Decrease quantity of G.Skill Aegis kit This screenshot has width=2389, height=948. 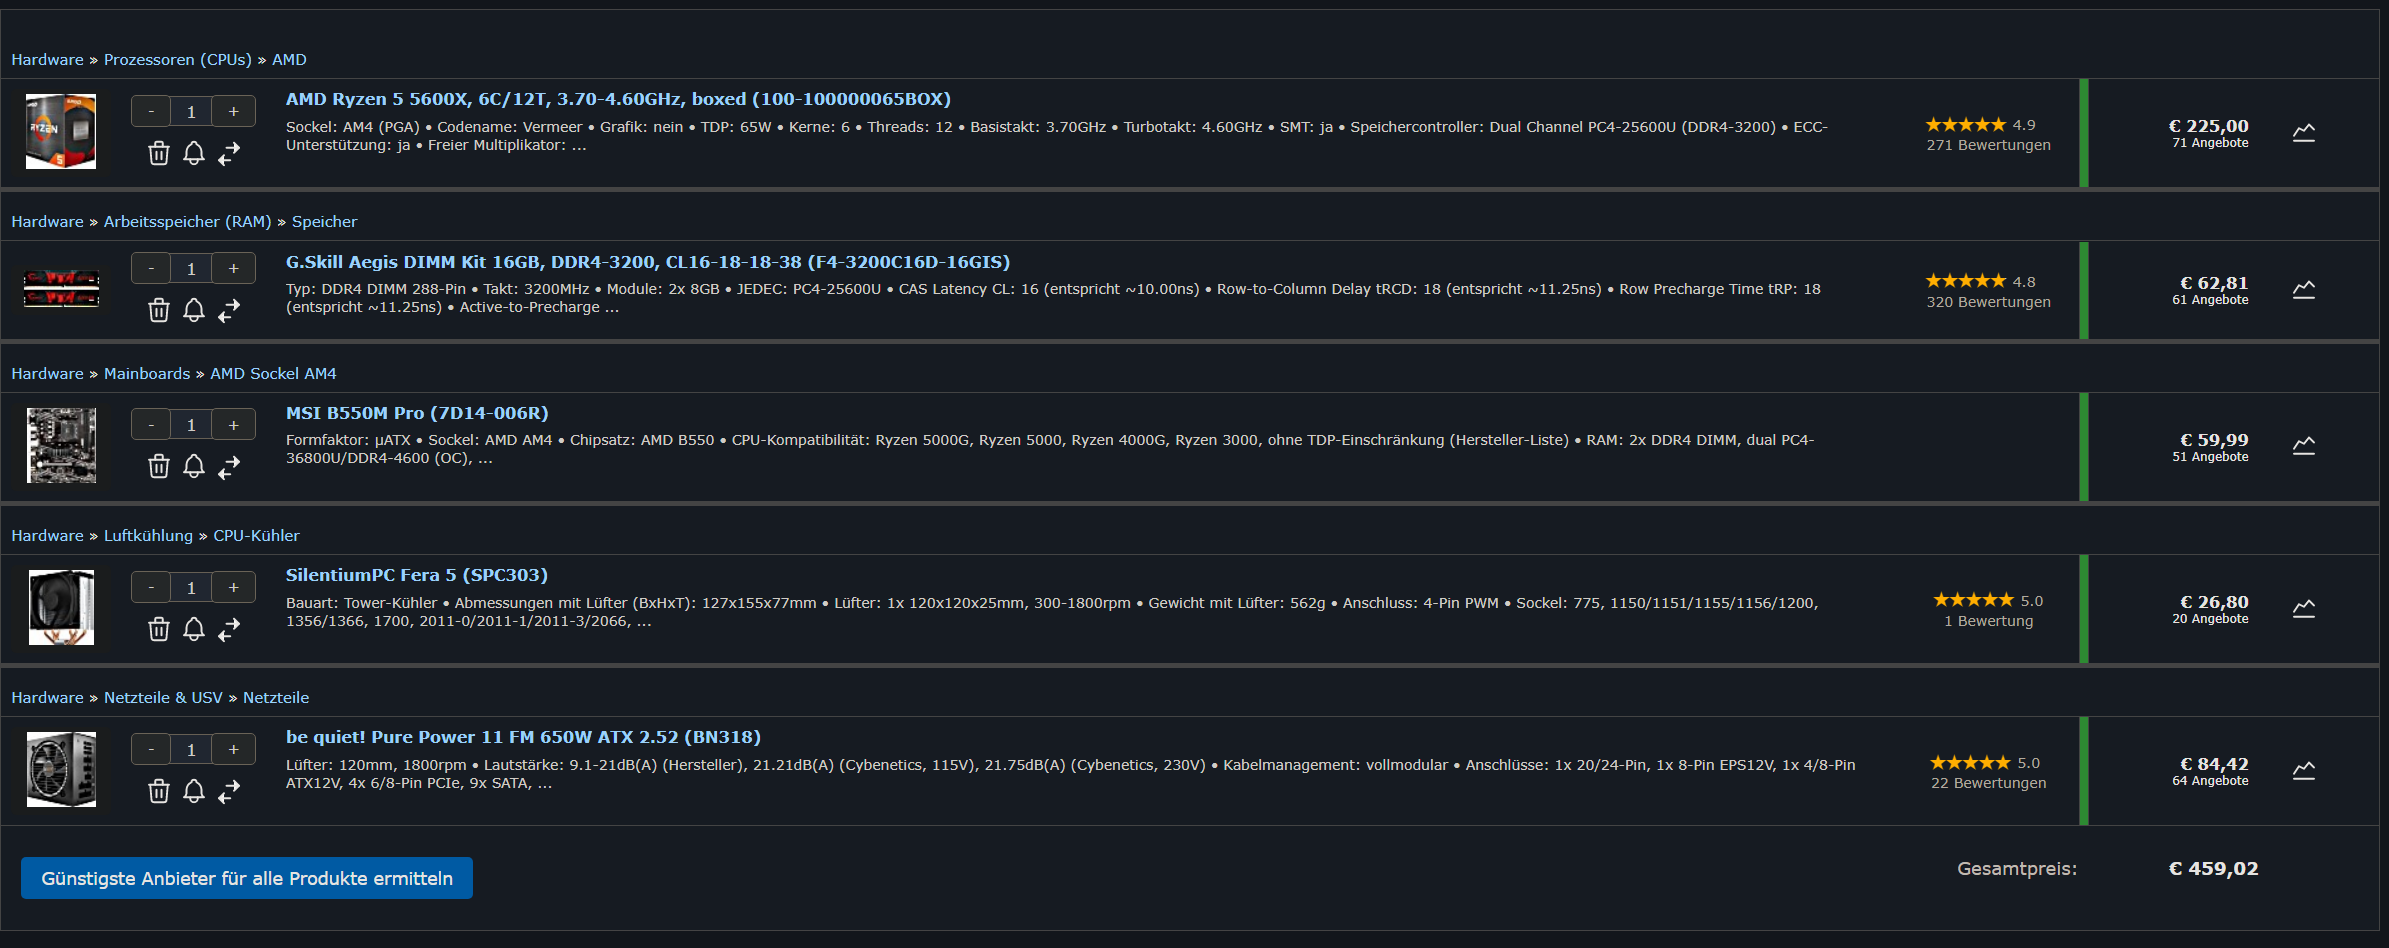point(151,268)
